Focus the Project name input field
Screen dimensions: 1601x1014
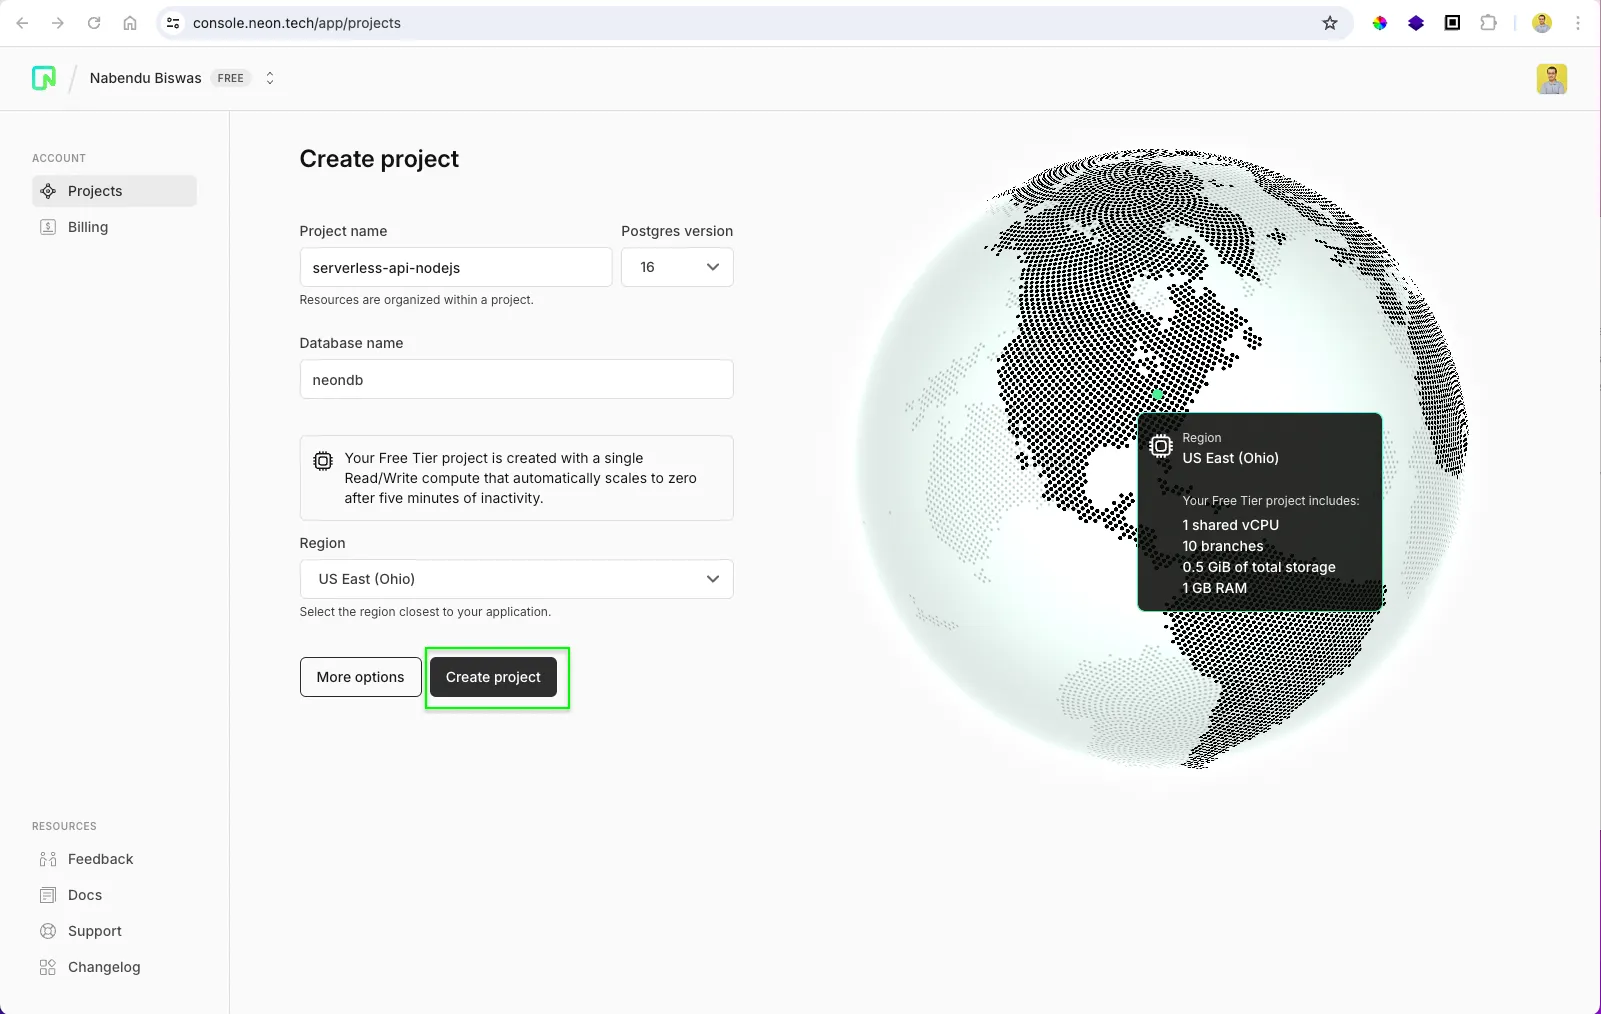click(x=456, y=267)
